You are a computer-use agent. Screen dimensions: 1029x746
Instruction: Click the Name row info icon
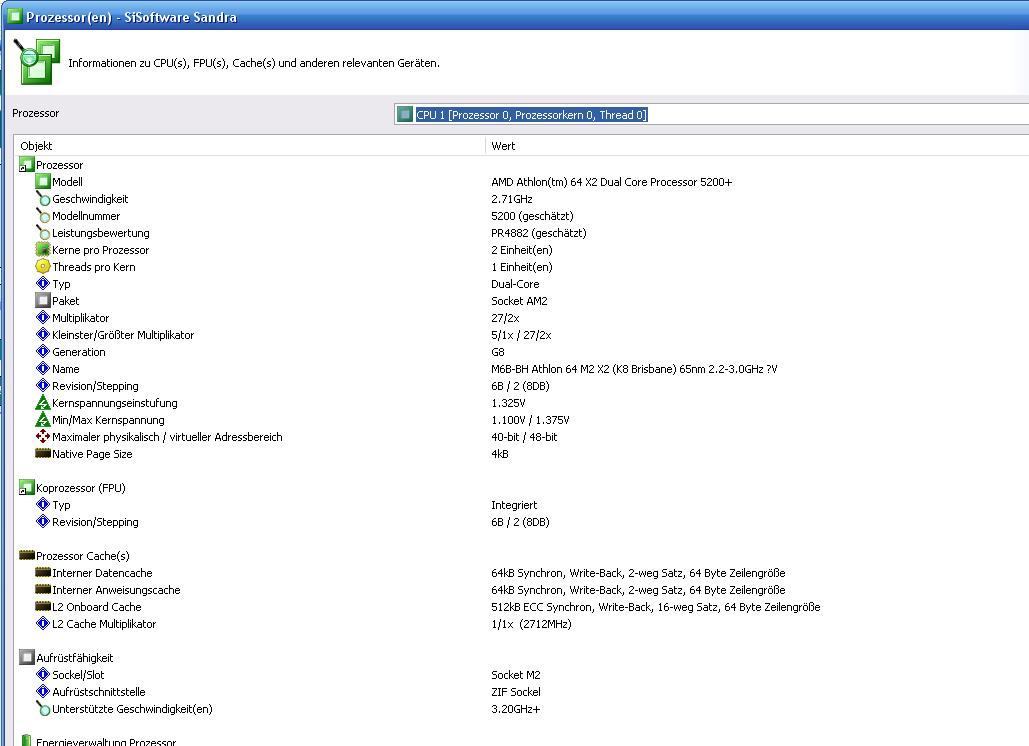43,368
